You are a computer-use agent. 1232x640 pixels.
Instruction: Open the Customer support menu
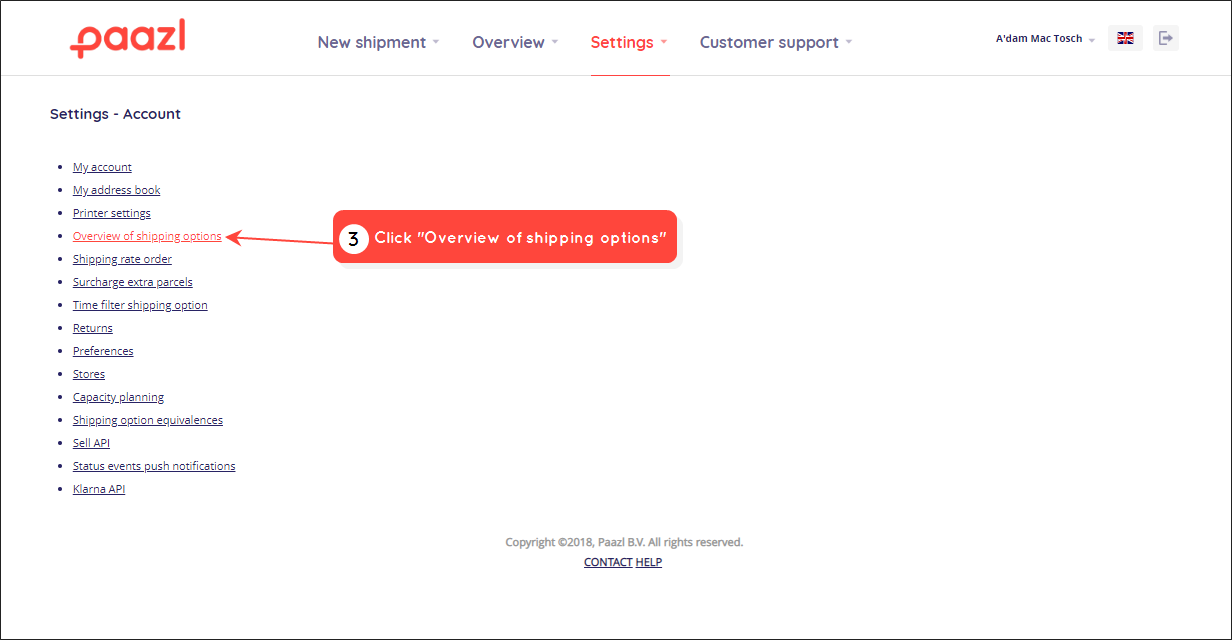click(x=776, y=42)
